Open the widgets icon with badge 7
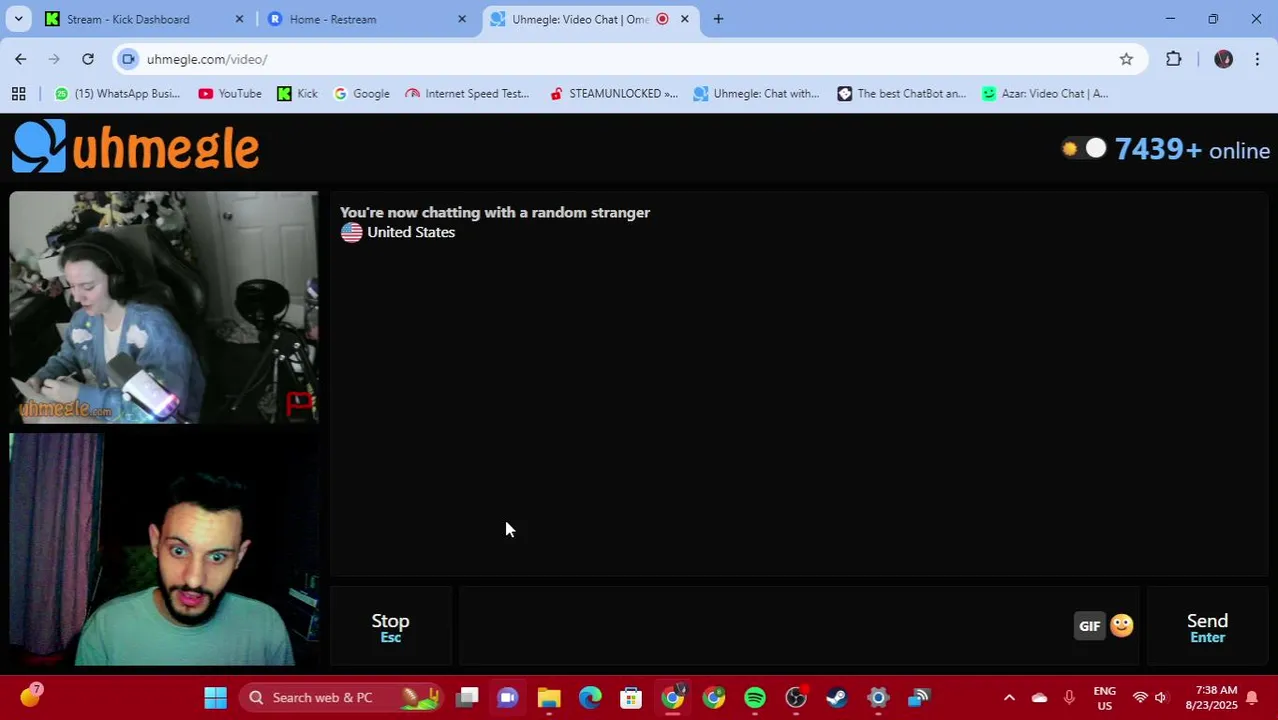 pyautogui.click(x=30, y=696)
